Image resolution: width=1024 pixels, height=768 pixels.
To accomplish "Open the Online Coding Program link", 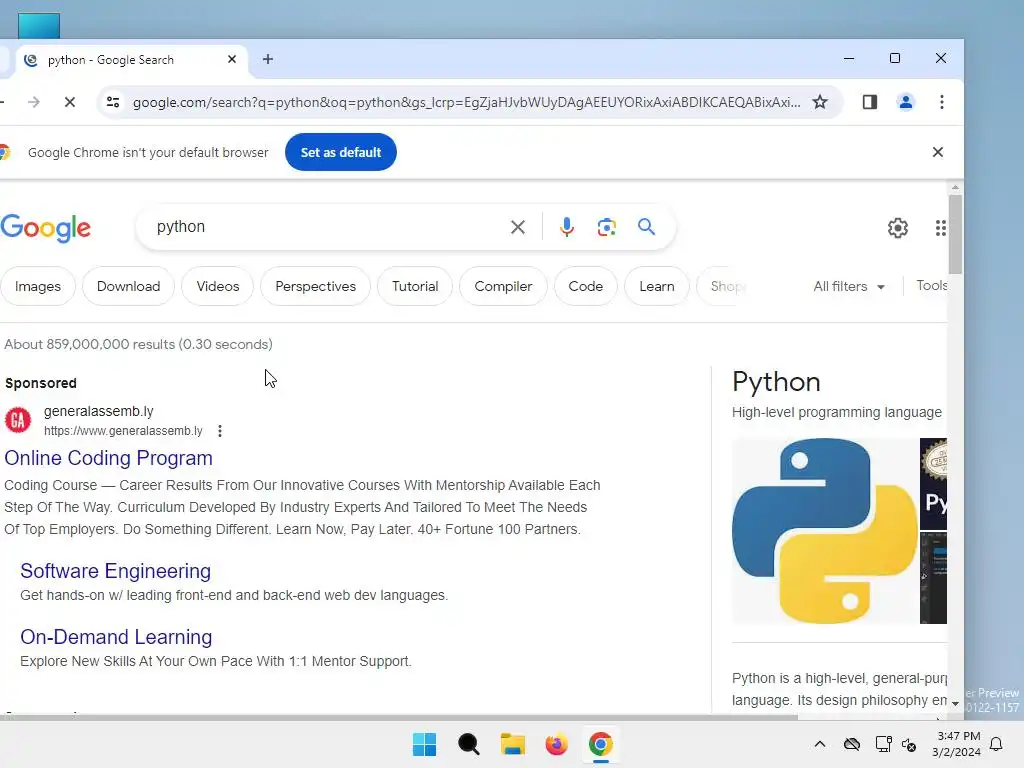I will coord(108,458).
